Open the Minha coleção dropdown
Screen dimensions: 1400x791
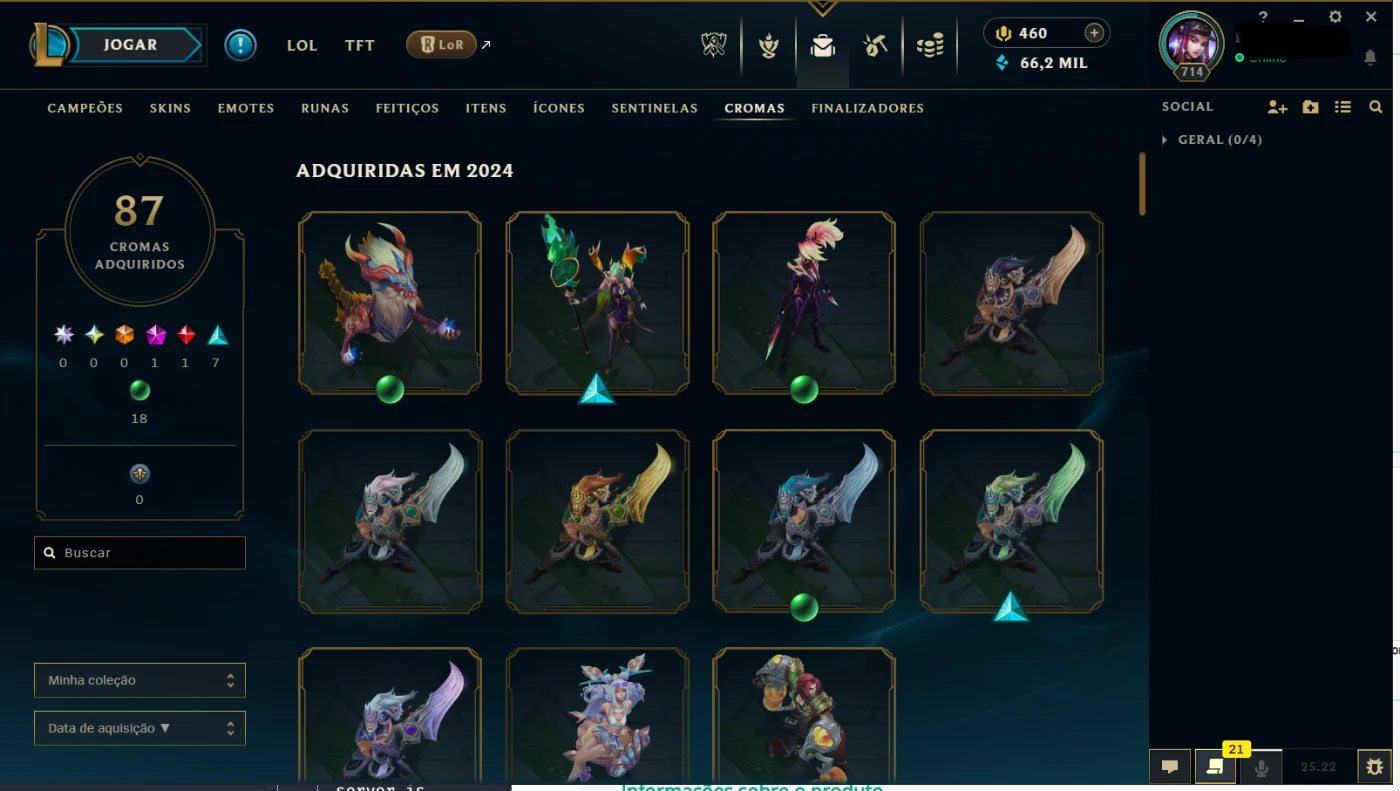click(140, 680)
